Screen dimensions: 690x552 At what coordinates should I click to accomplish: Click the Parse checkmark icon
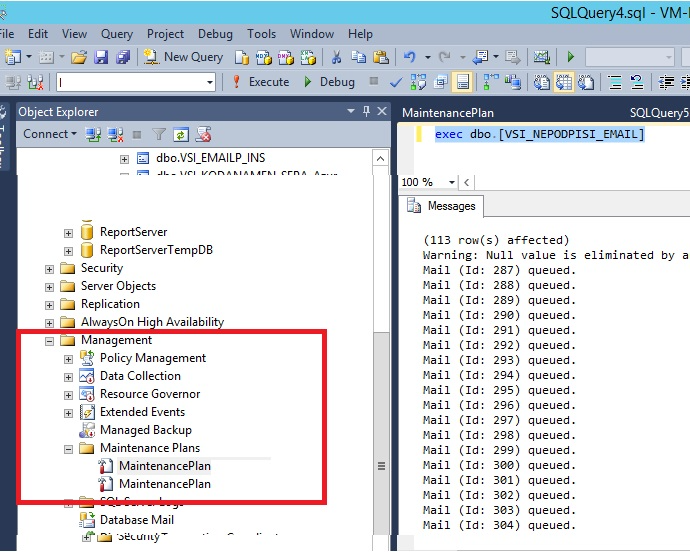click(x=396, y=82)
